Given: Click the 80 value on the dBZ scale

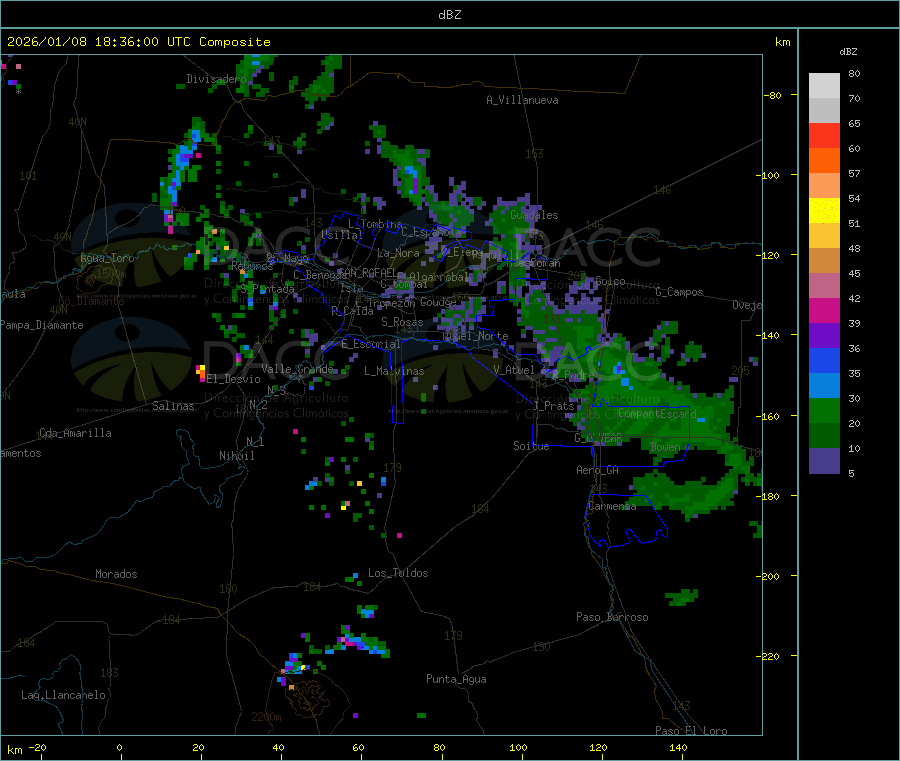Looking at the screenshot, I should point(854,73).
